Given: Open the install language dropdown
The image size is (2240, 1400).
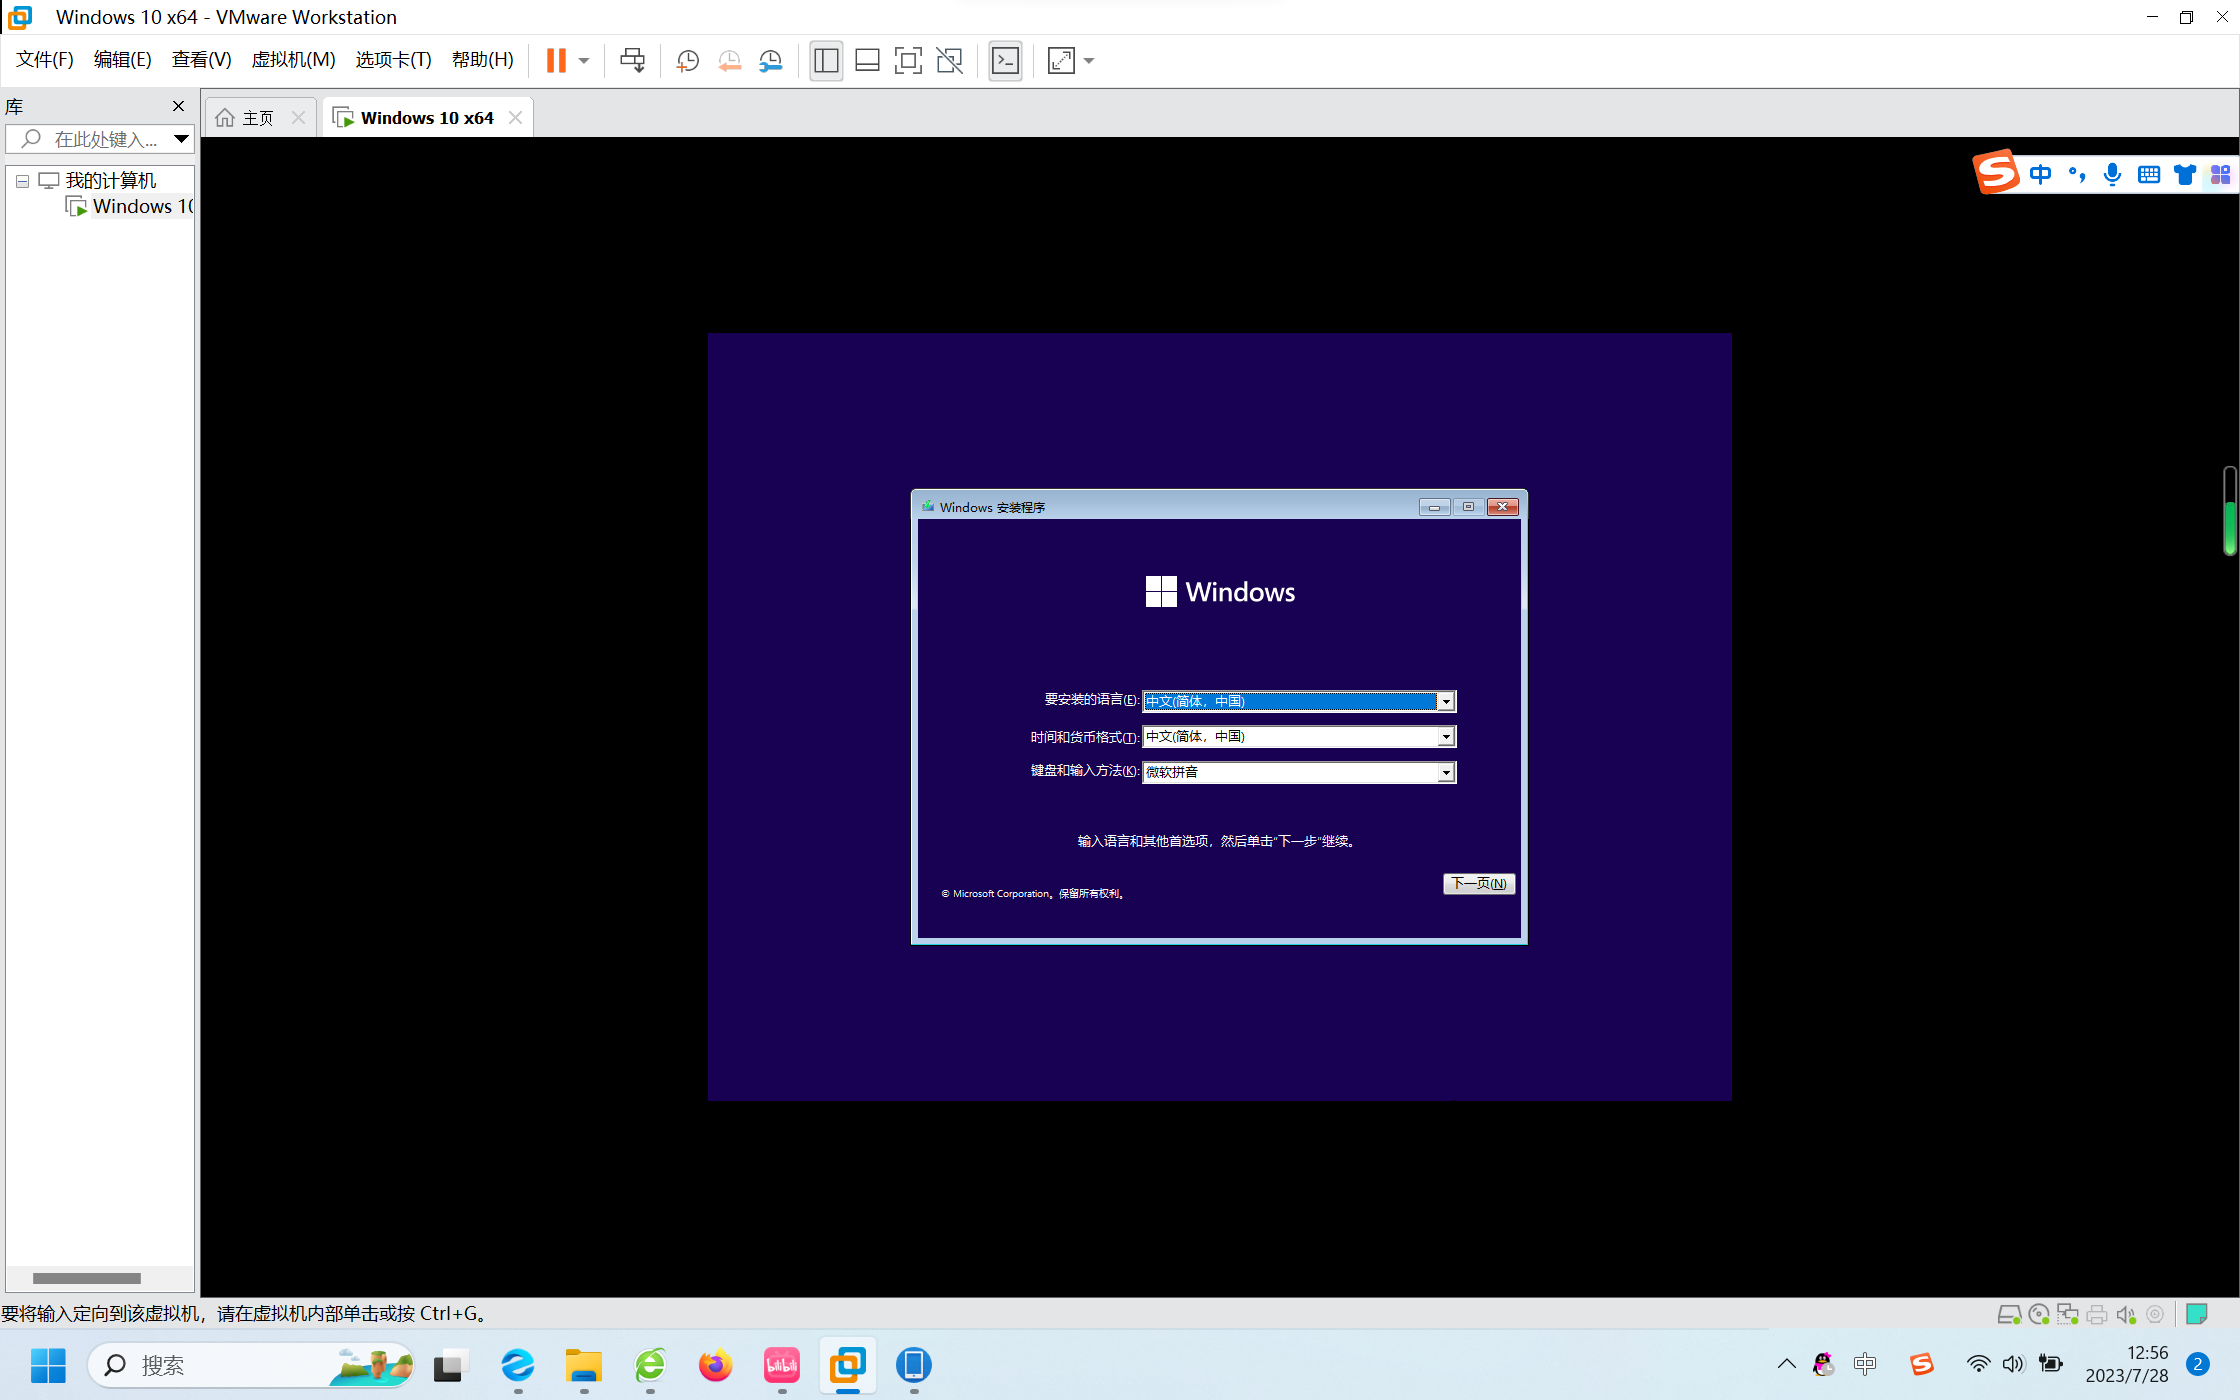Looking at the screenshot, I should pos(1445,702).
